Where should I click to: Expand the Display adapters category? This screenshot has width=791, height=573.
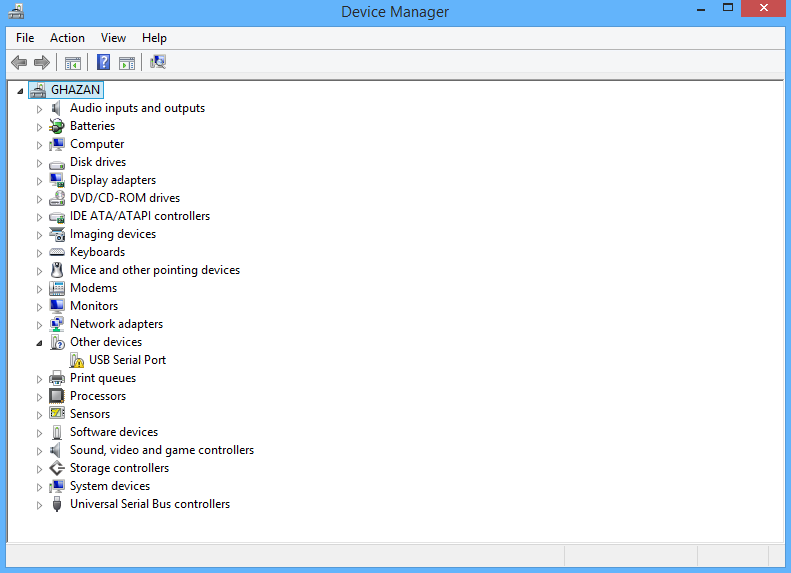(x=40, y=181)
